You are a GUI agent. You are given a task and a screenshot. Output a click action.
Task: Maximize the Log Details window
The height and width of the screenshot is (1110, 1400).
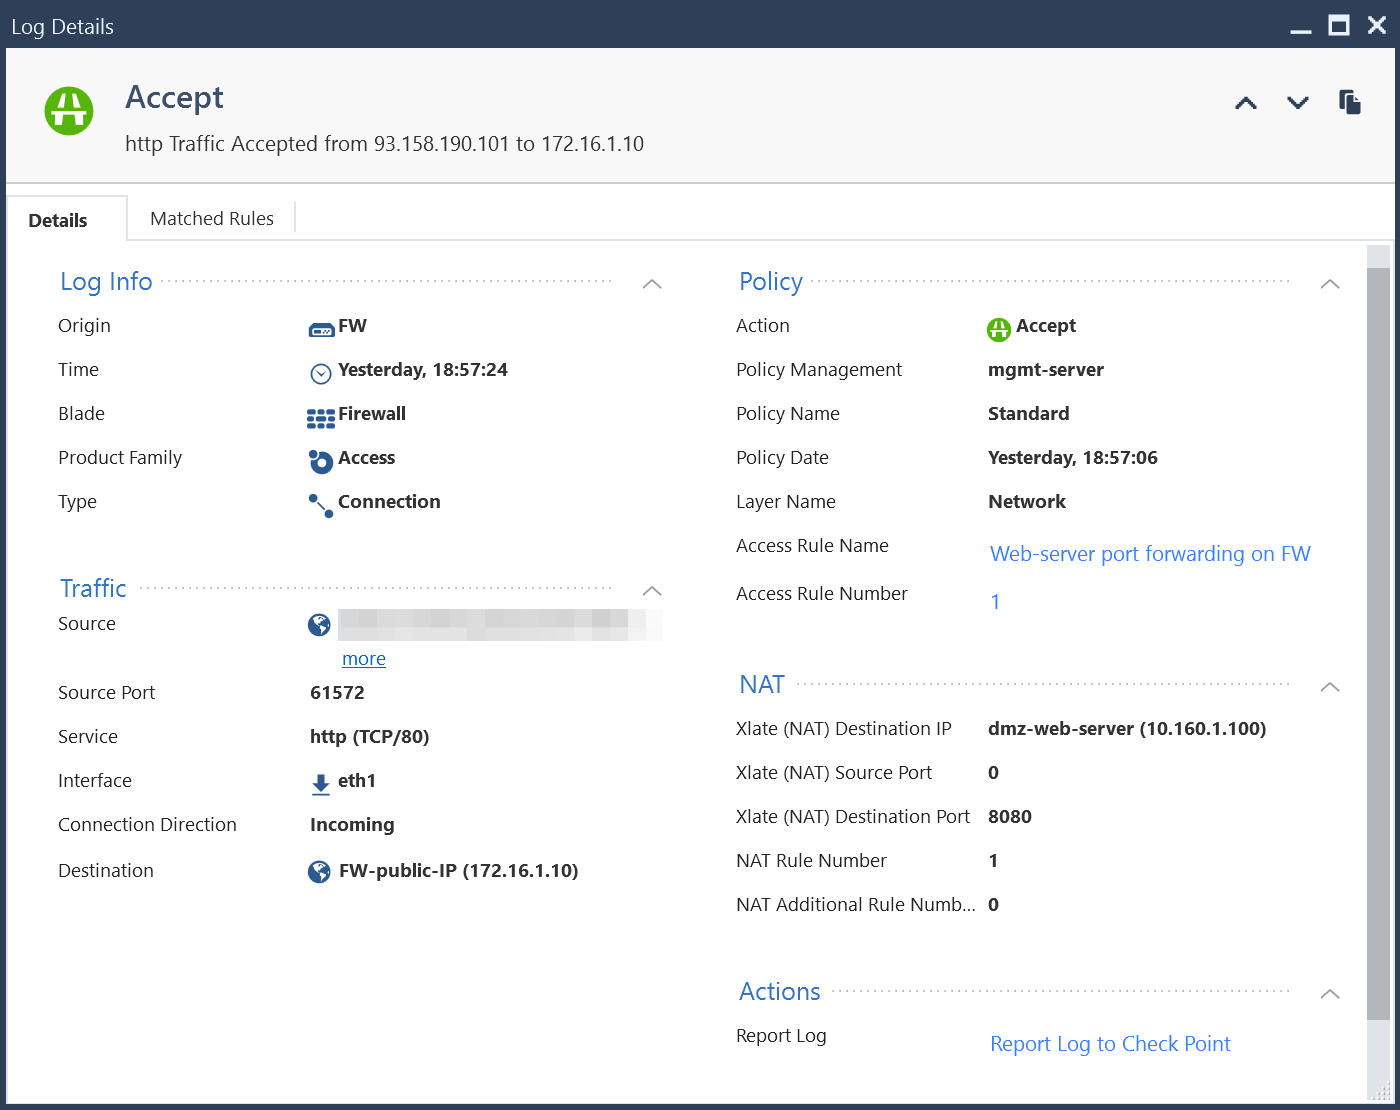(1339, 25)
